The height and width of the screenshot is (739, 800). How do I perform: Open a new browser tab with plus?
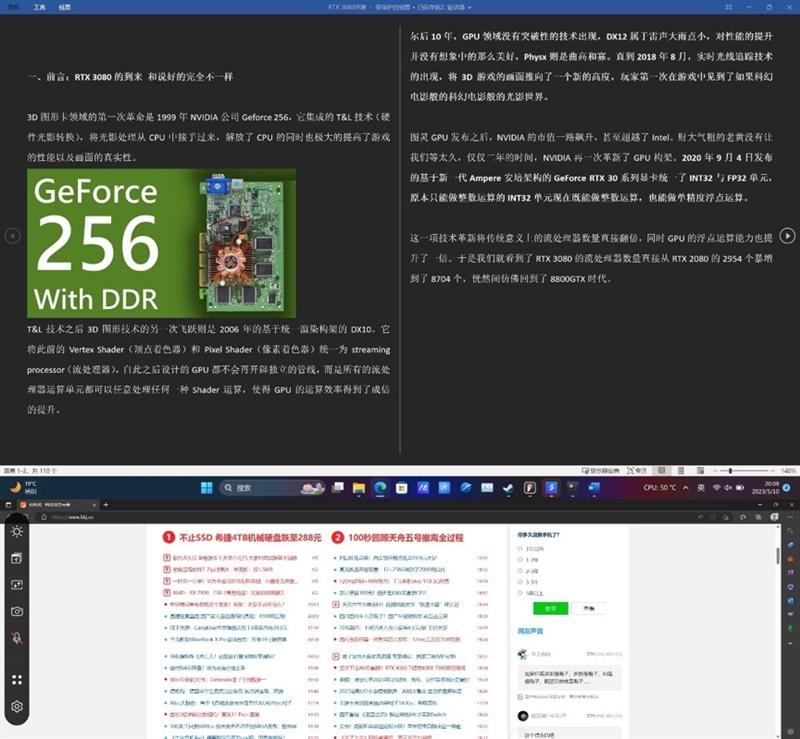click(x=106, y=505)
